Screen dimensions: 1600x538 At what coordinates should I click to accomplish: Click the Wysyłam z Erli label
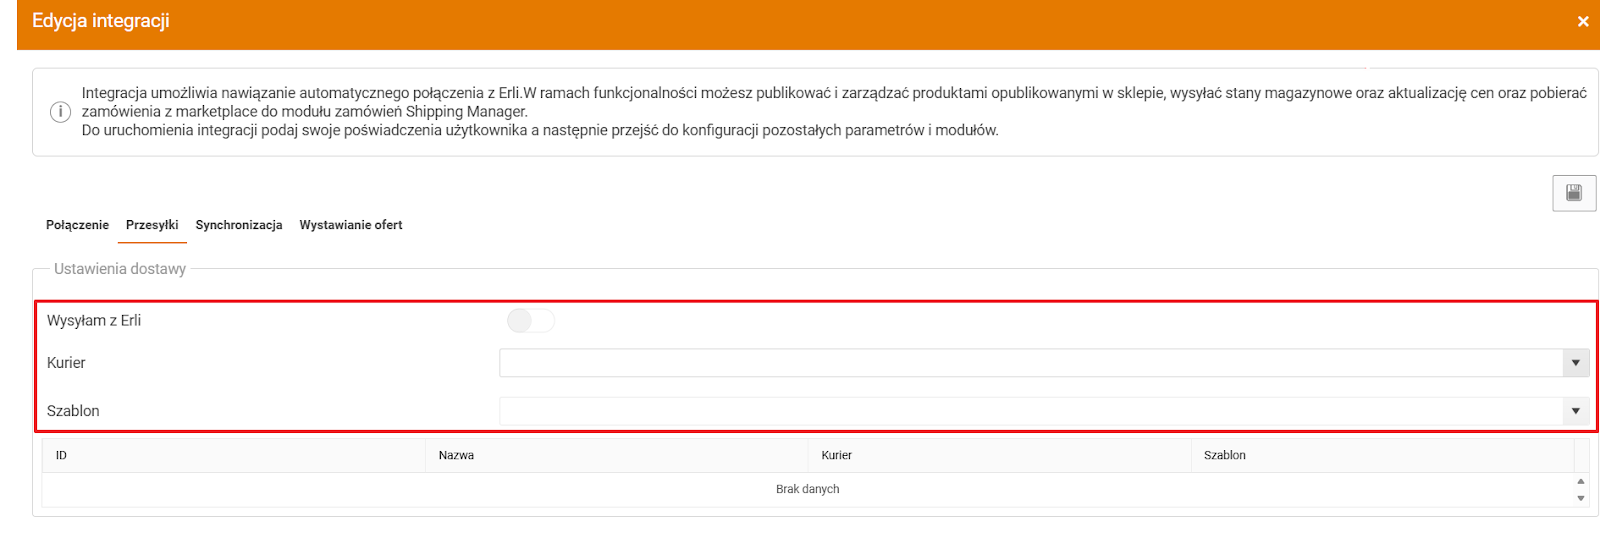[94, 320]
